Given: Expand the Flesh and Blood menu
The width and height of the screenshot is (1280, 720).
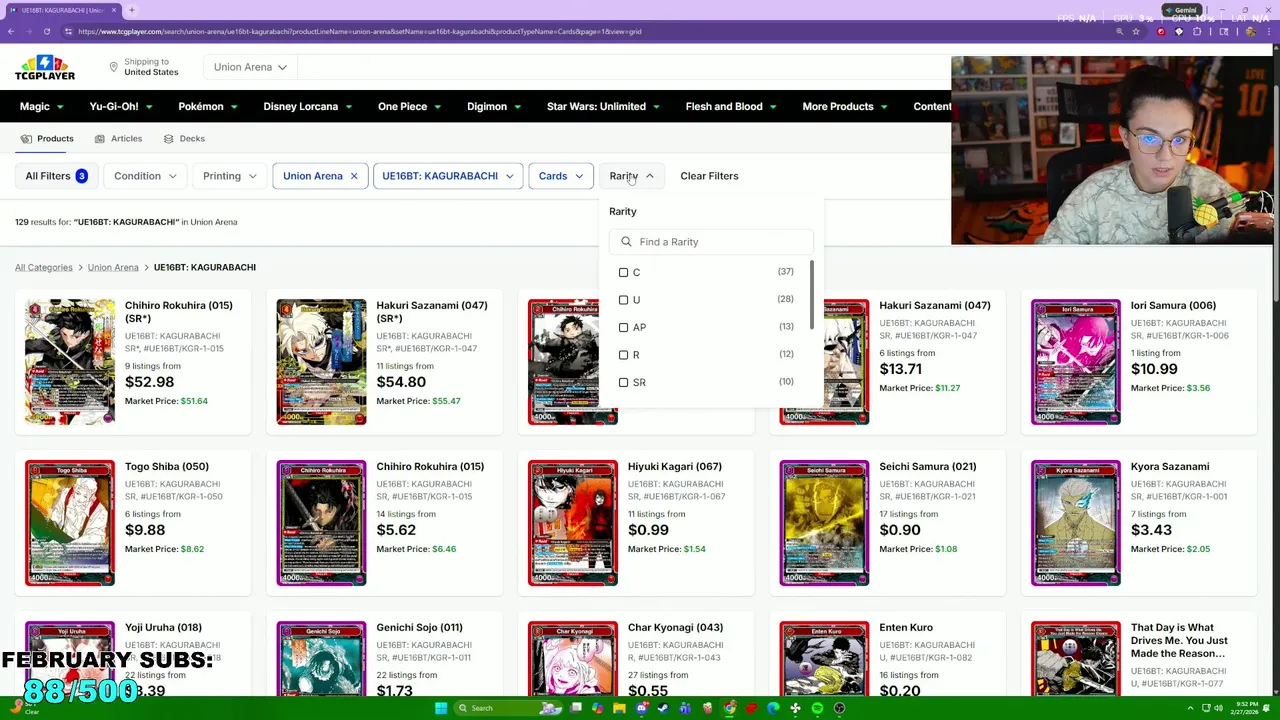Looking at the screenshot, I should tap(731, 106).
